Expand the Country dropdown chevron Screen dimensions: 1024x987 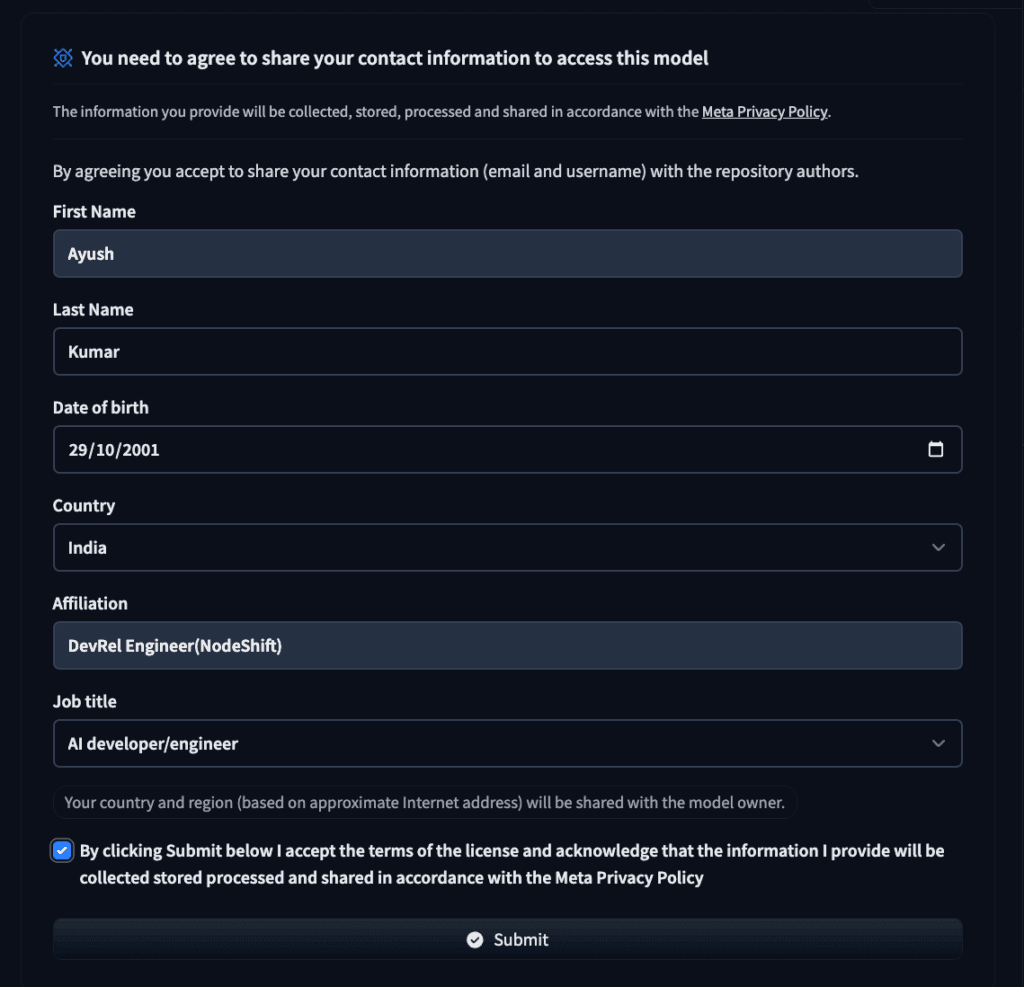click(938, 548)
